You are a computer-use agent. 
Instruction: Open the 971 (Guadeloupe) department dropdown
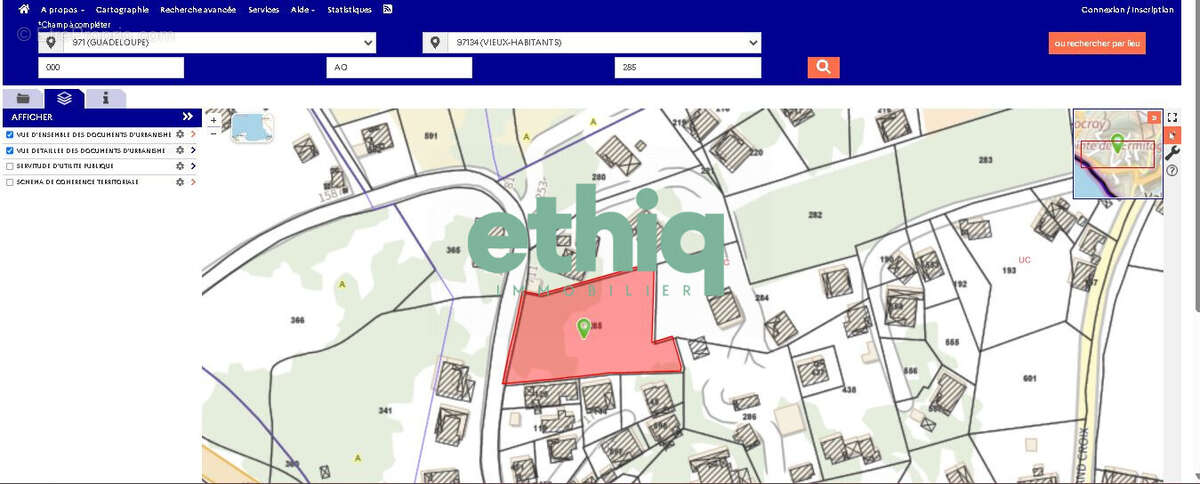tap(207, 43)
